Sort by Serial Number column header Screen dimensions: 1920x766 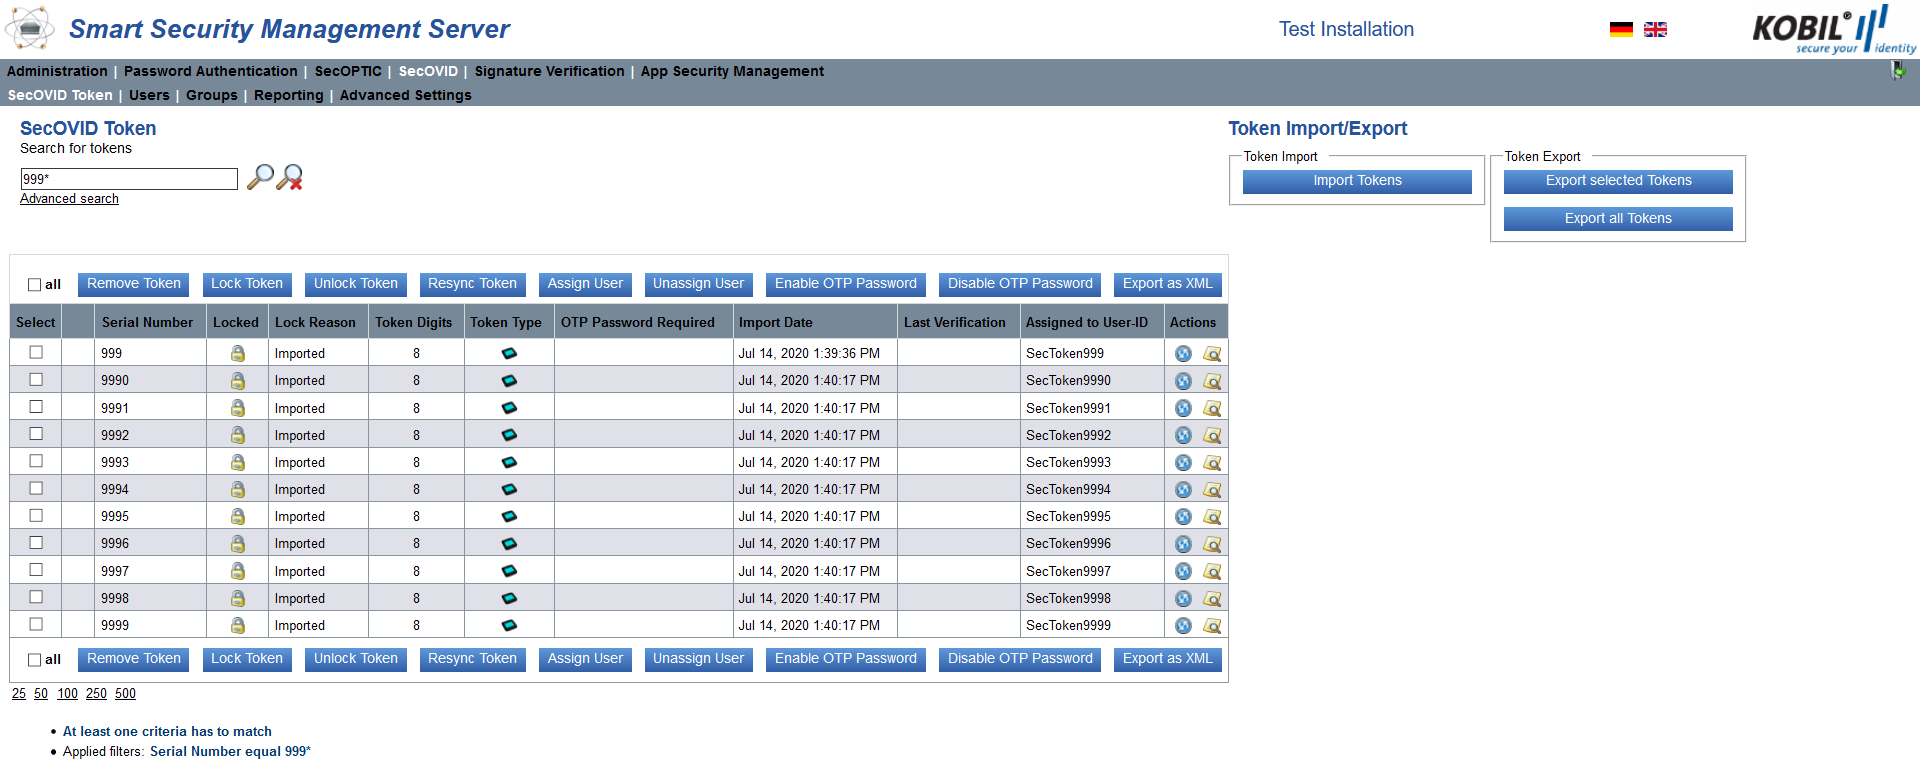(147, 322)
